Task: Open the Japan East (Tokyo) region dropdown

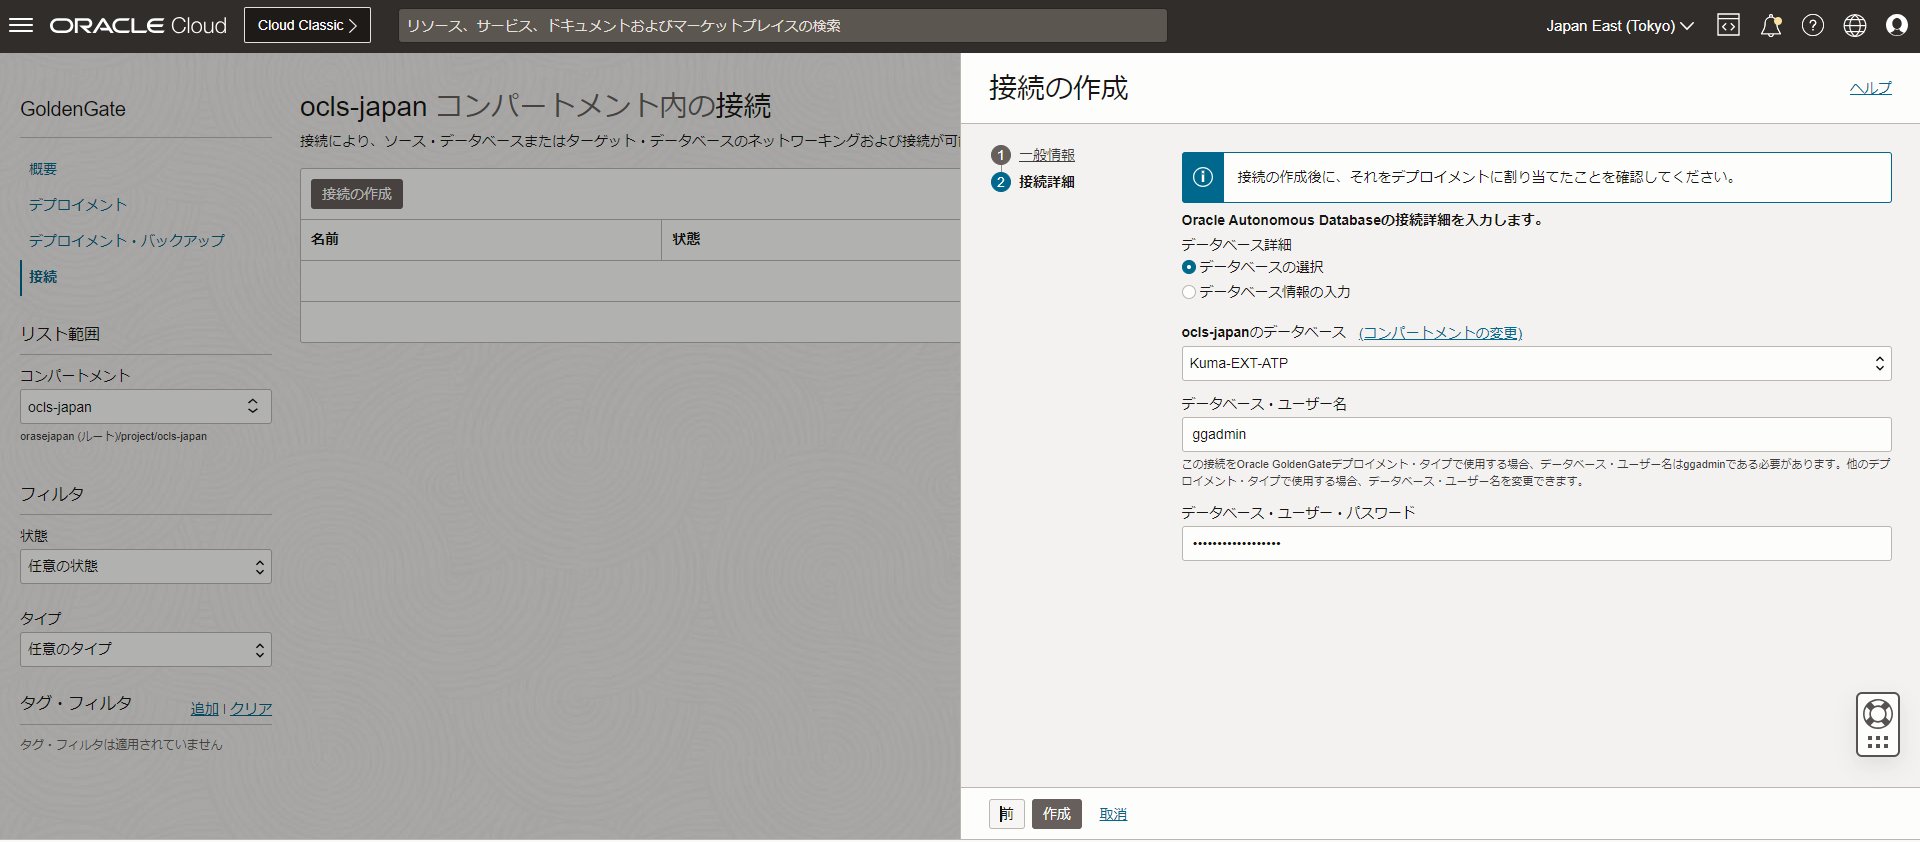Action: tap(1620, 26)
